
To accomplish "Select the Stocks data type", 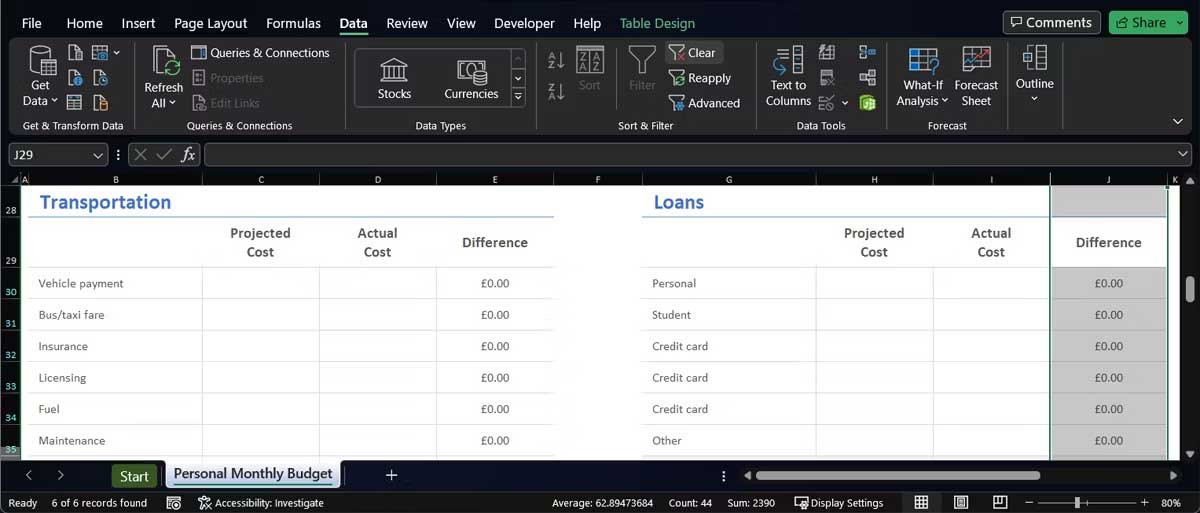I will click(394, 79).
